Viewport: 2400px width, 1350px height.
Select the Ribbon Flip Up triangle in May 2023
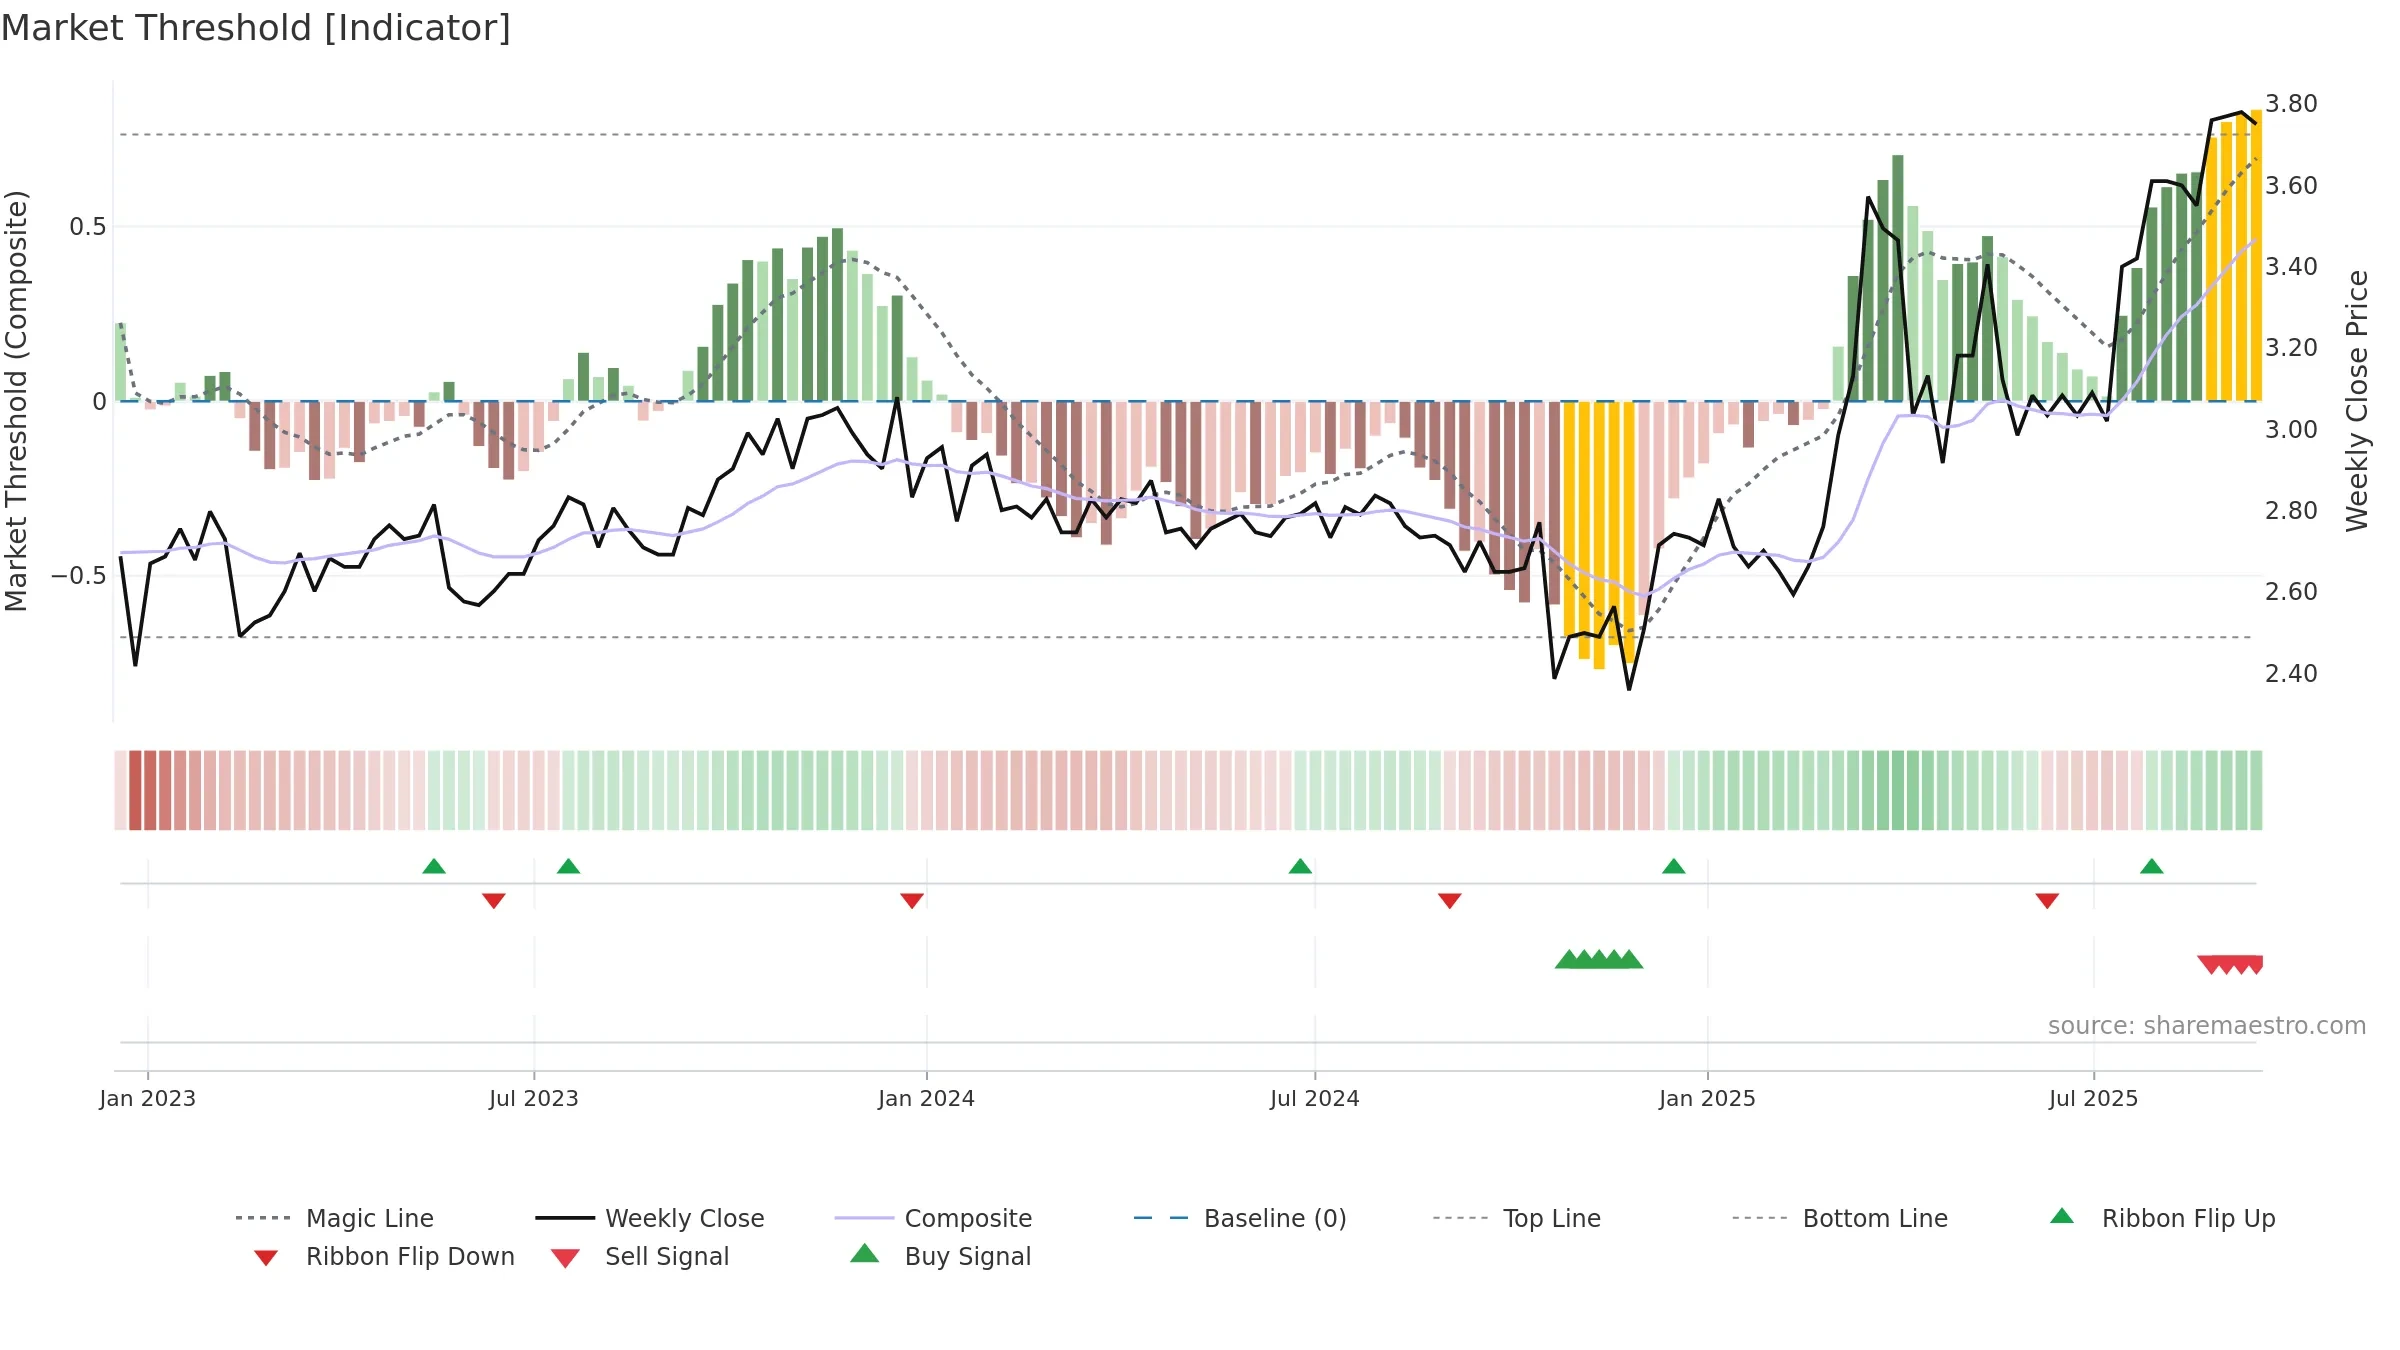[434, 866]
